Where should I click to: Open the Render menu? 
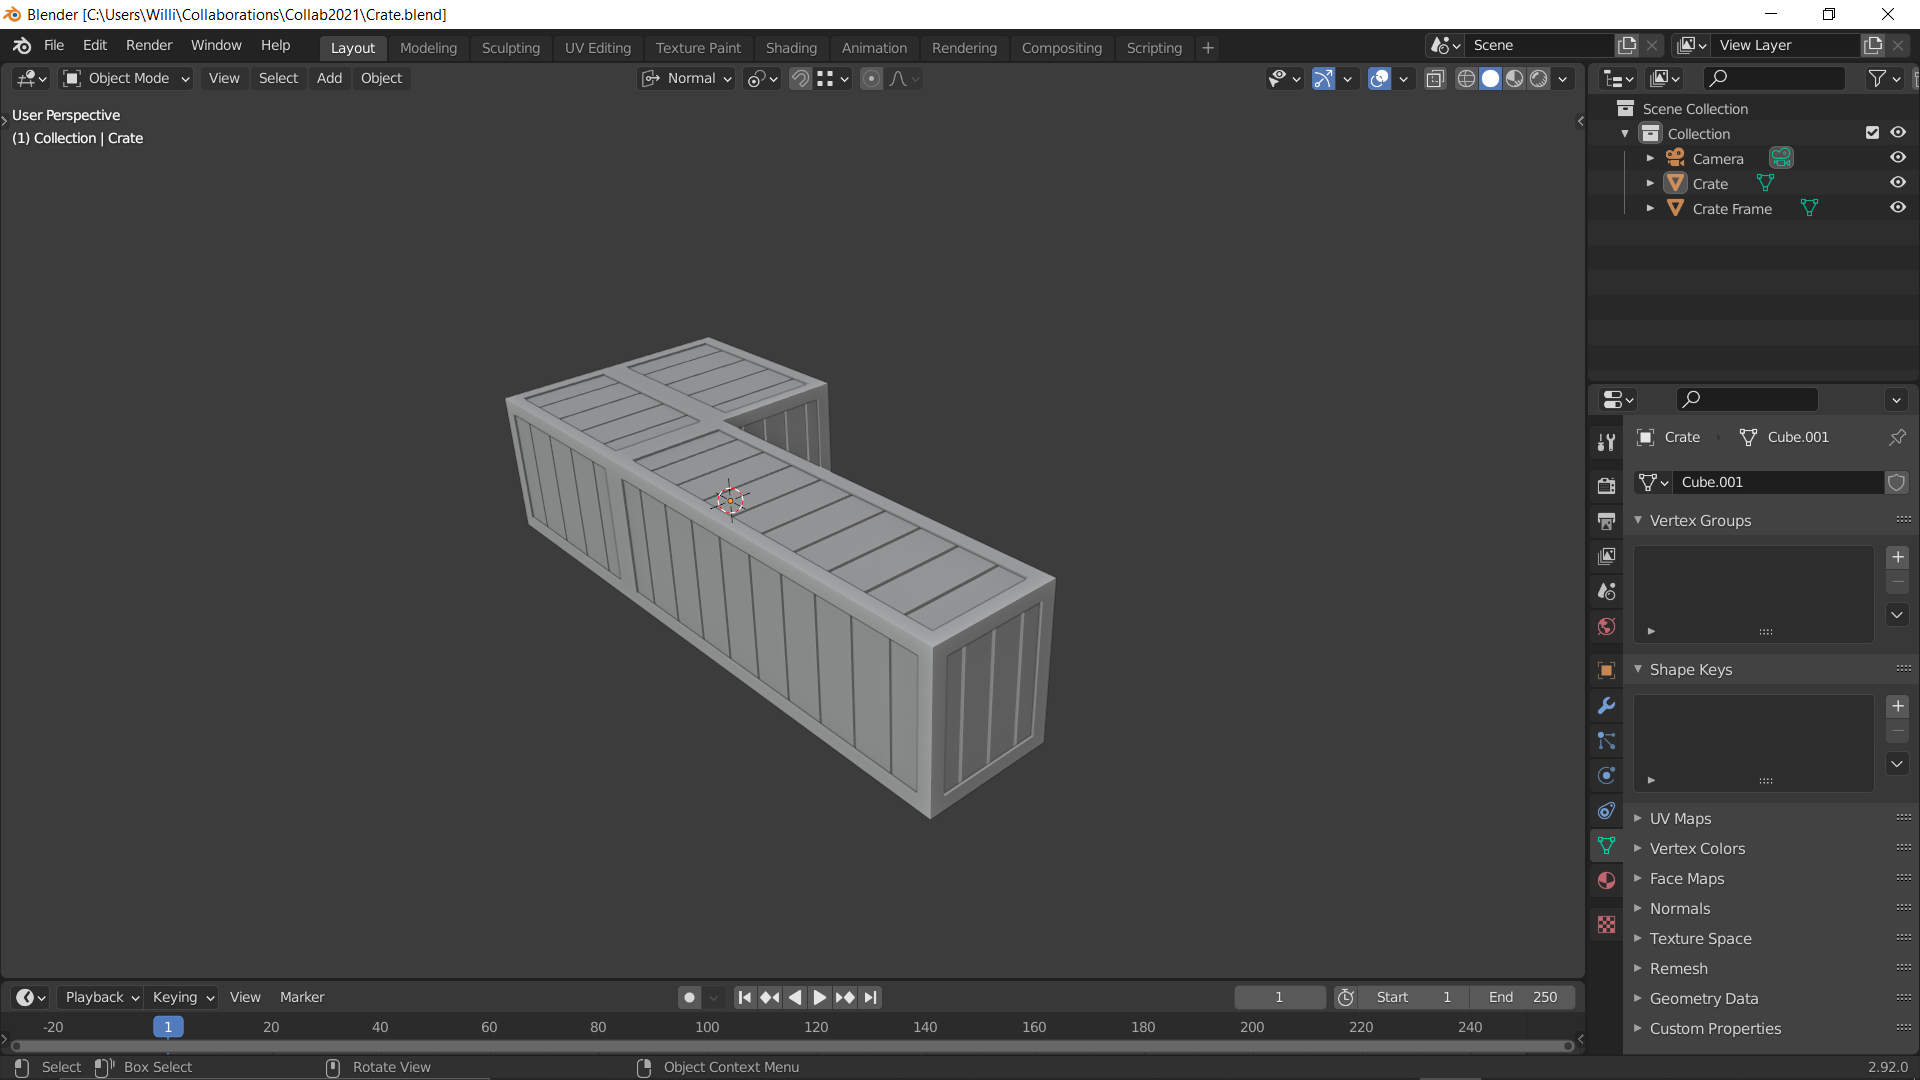click(149, 46)
